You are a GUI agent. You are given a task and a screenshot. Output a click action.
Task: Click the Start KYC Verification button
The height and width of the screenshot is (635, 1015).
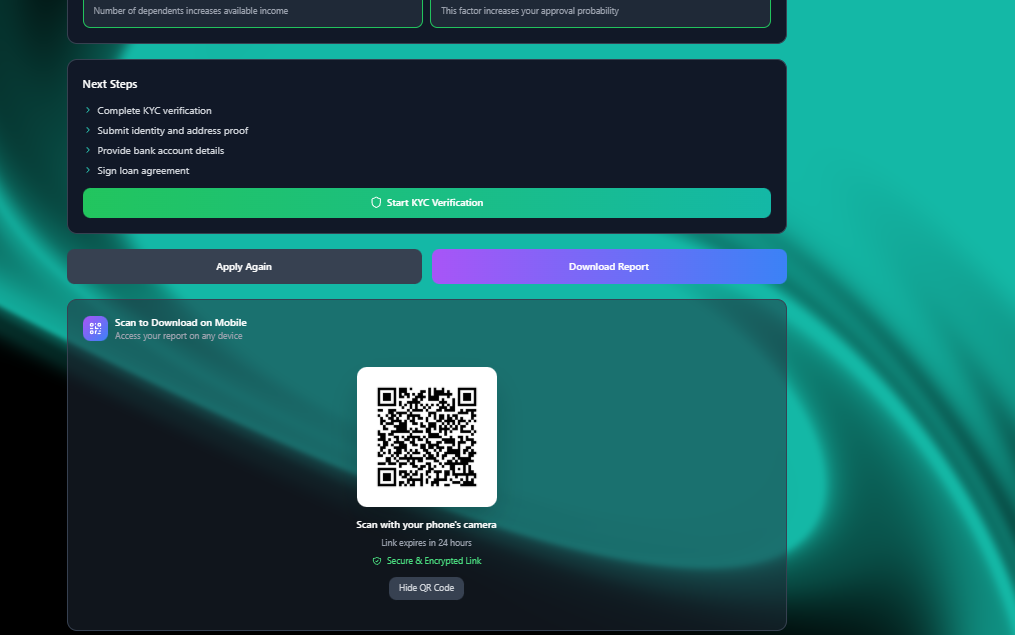(x=427, y=203)
